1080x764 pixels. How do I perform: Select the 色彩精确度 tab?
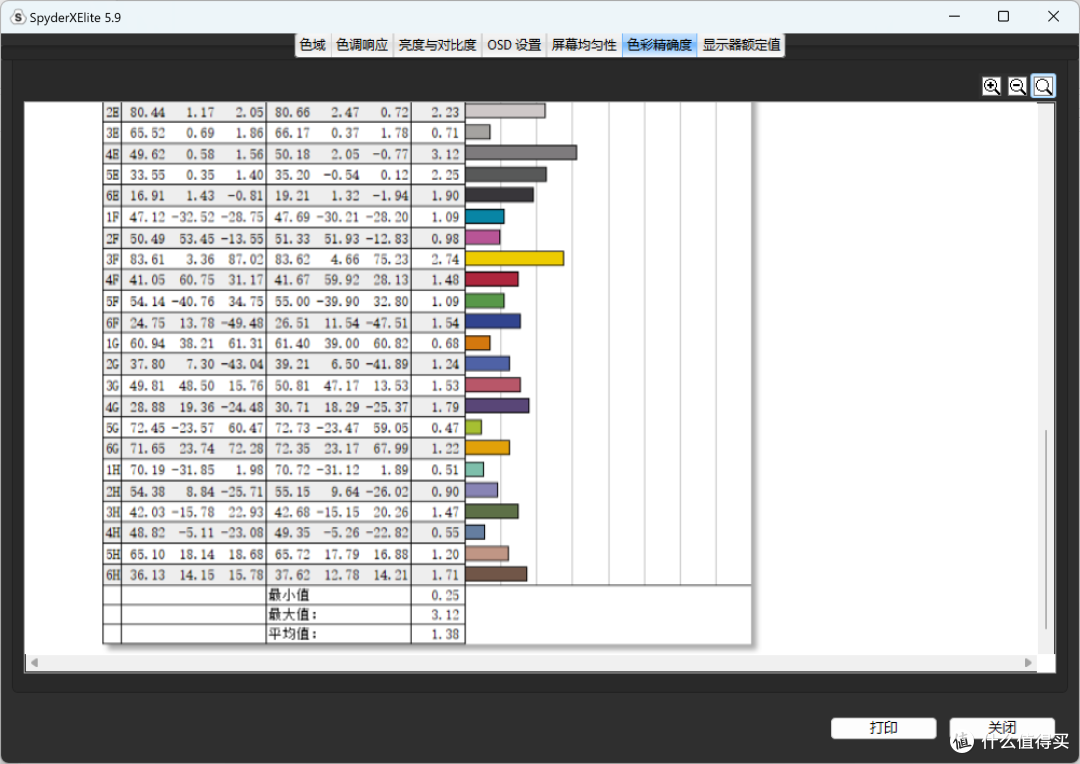(x=659, y=45)
